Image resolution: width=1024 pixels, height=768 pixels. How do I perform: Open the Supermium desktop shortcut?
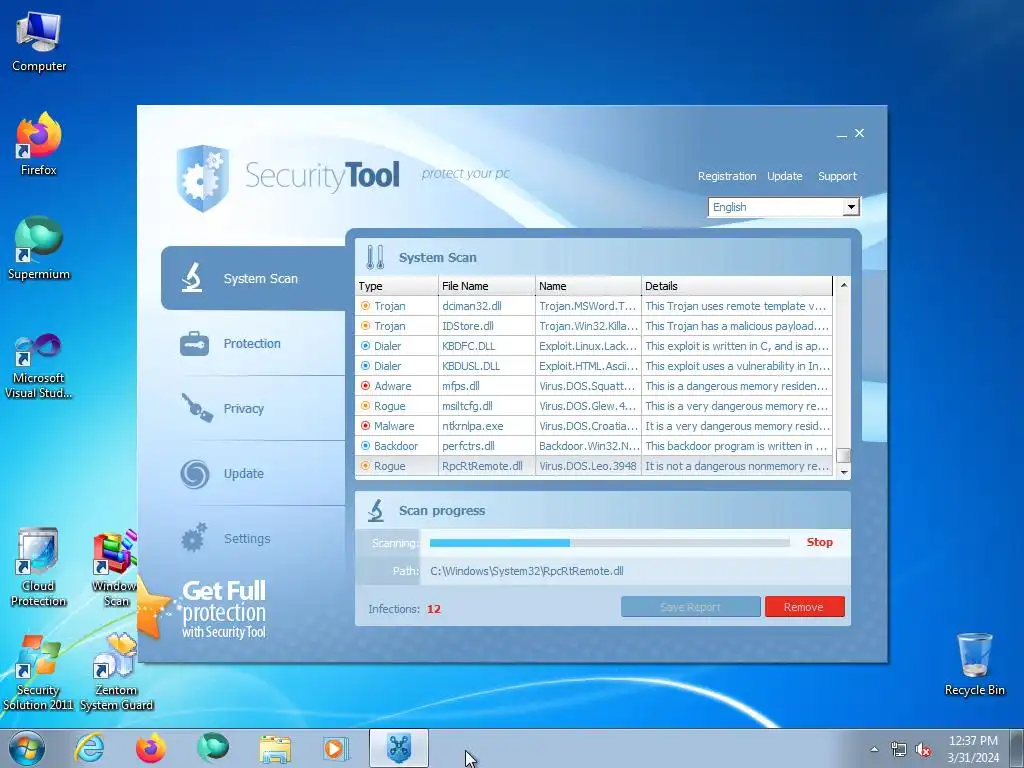[x=39, y=249]
